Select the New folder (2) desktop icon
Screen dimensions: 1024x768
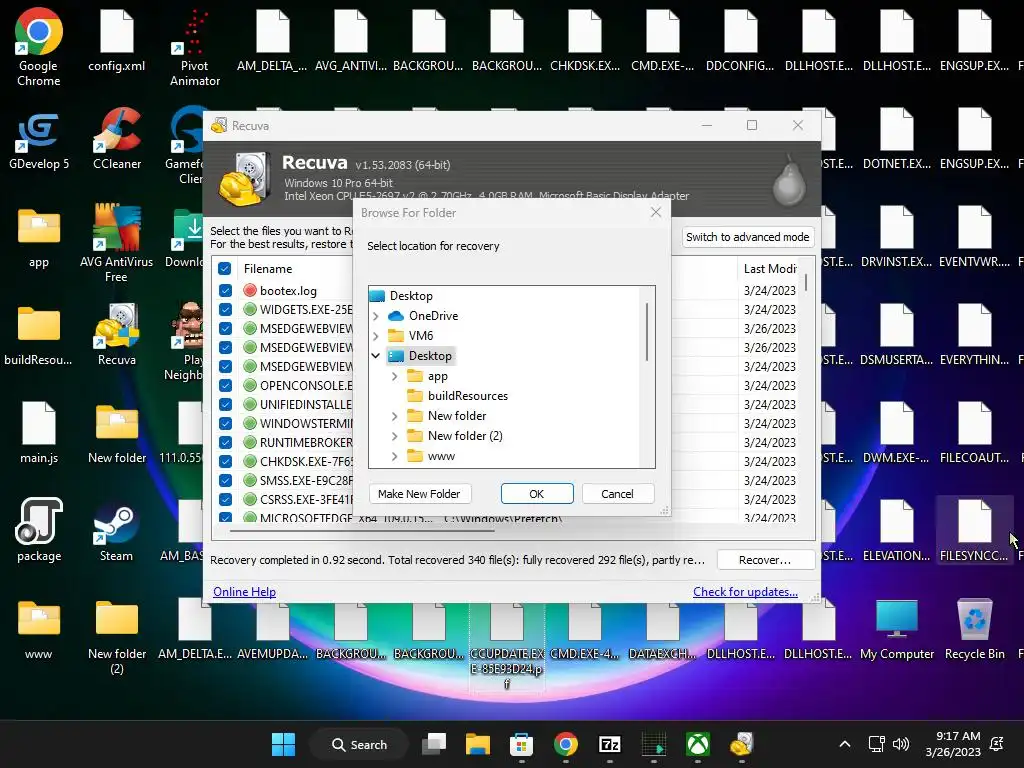point(117,636)
